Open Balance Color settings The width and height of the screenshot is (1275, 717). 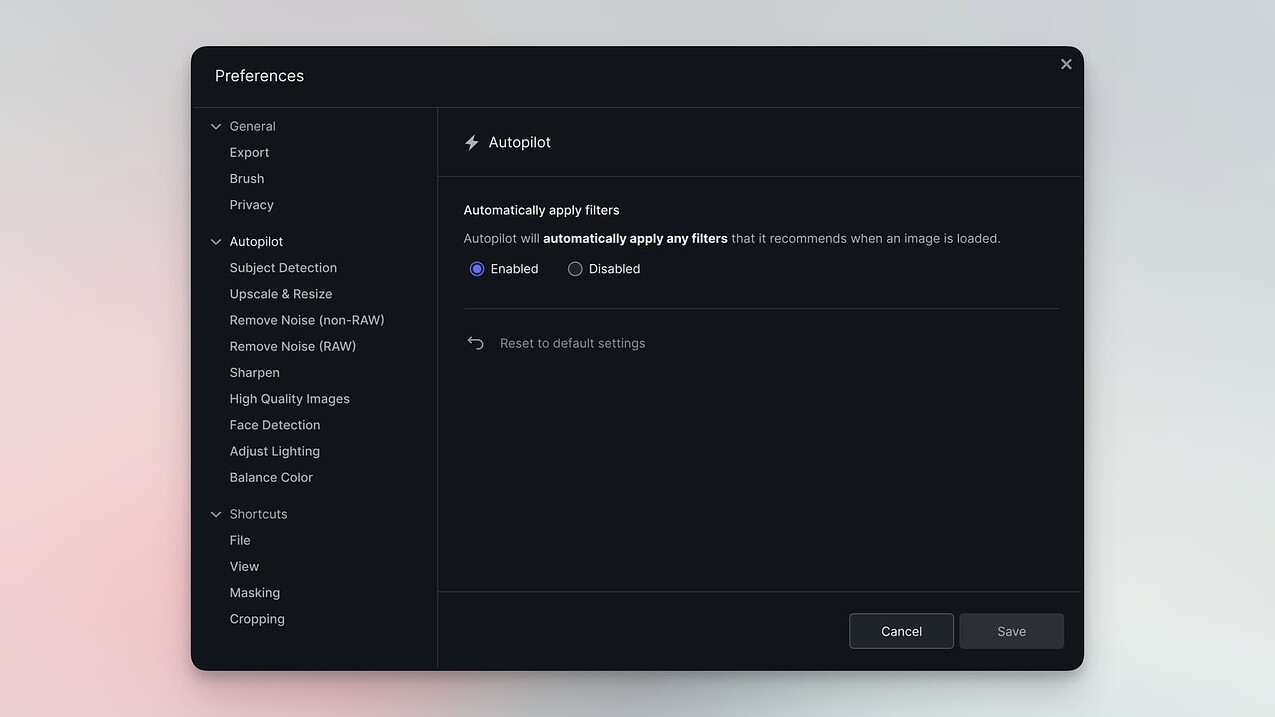pyautogui.click(x=271, y=477)
